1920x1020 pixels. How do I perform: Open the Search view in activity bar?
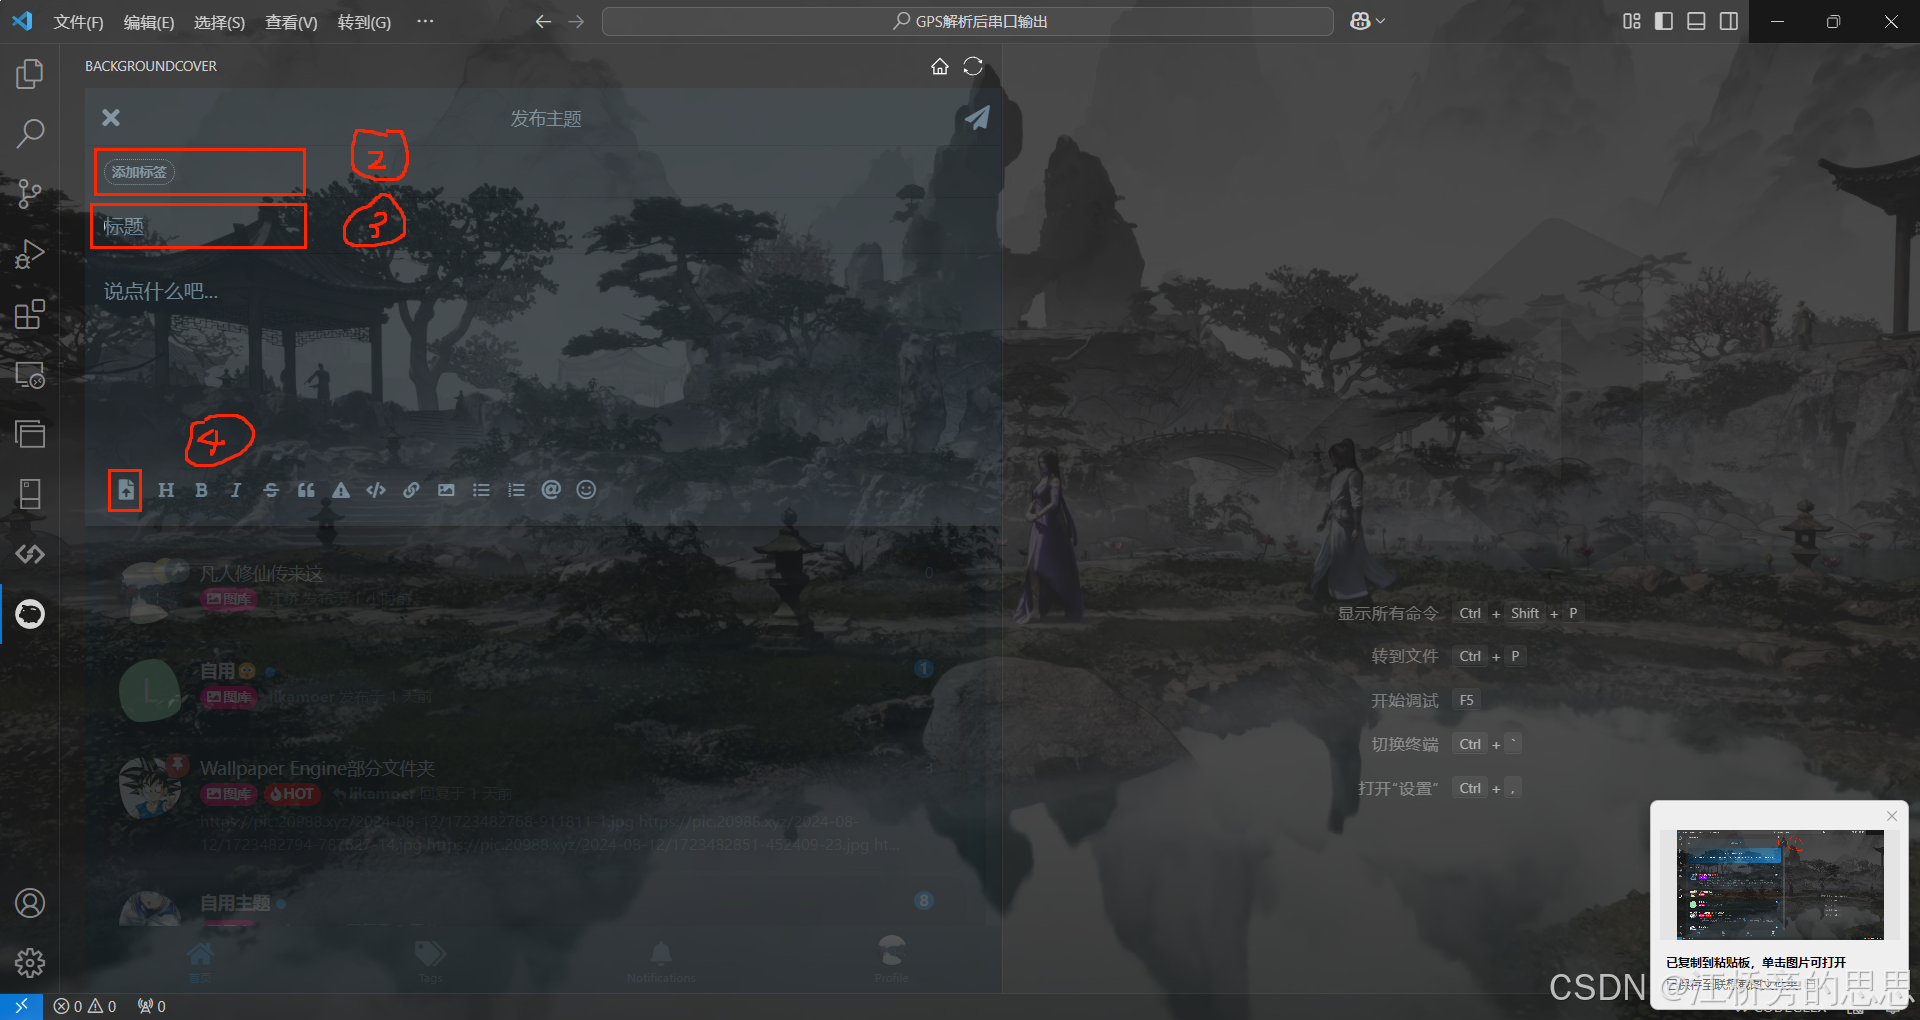30,133
